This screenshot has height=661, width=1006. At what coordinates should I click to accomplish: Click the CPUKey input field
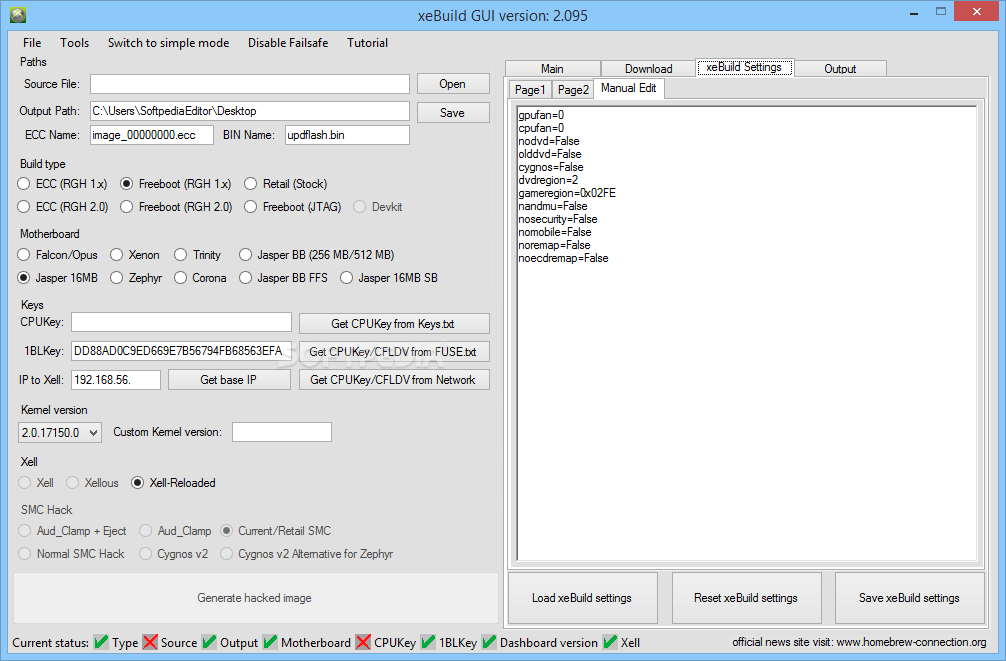181,322
